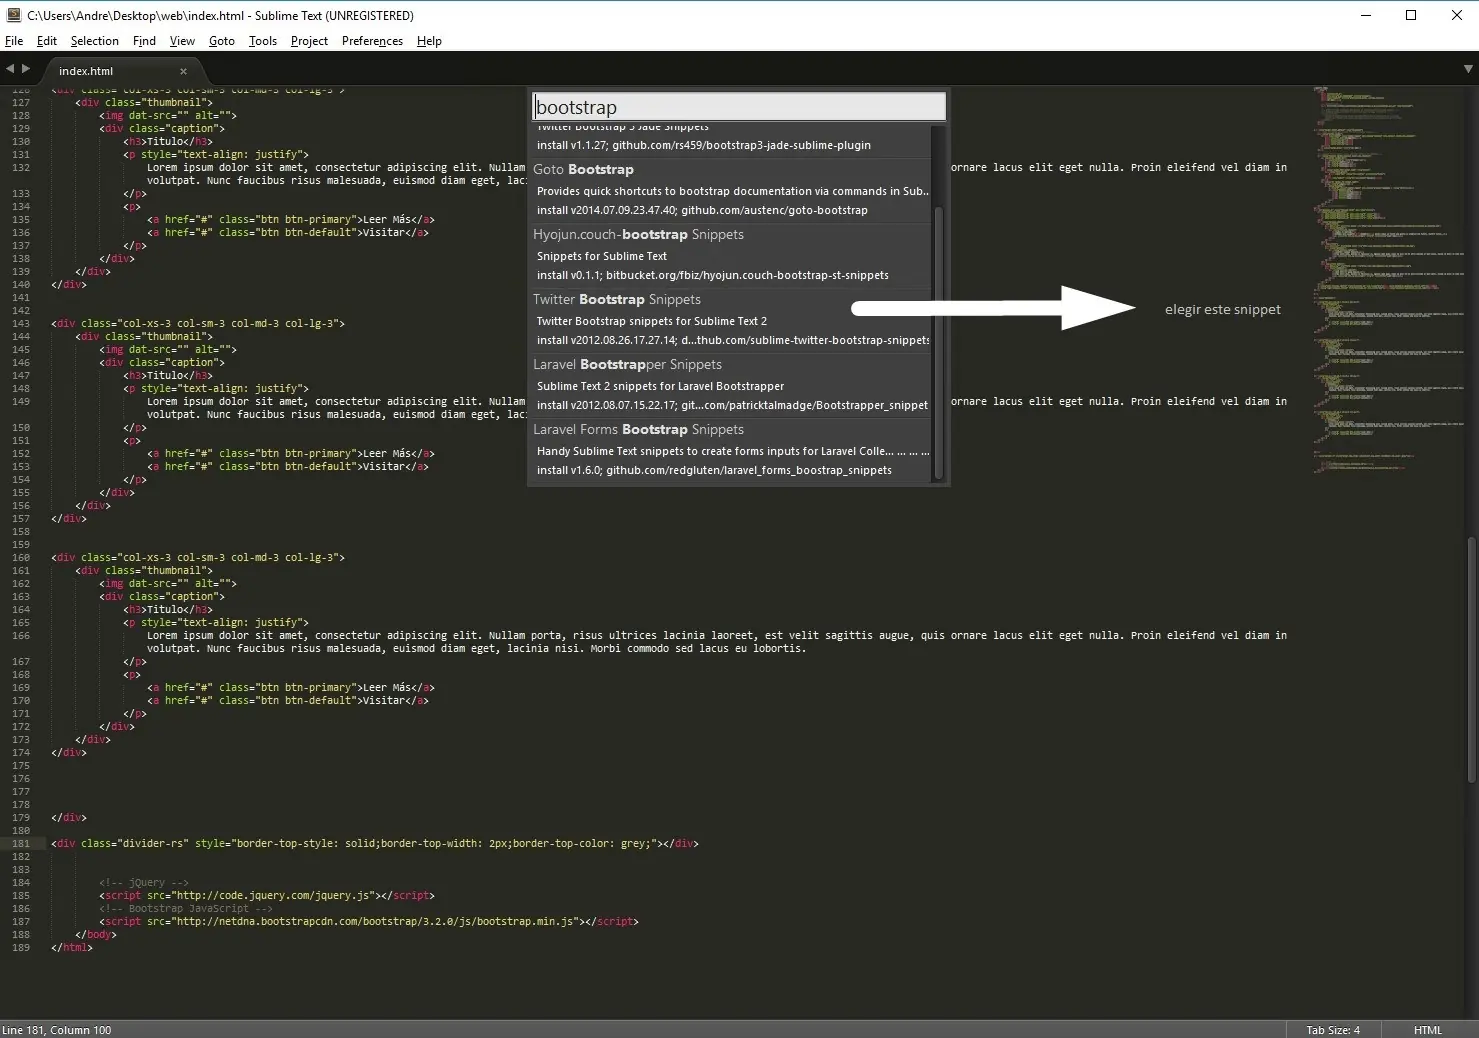1479x1038 pixels.
Task: Choose Hyojun.couch-bootstrap Snippets package
Action: (x=731, y=255)
